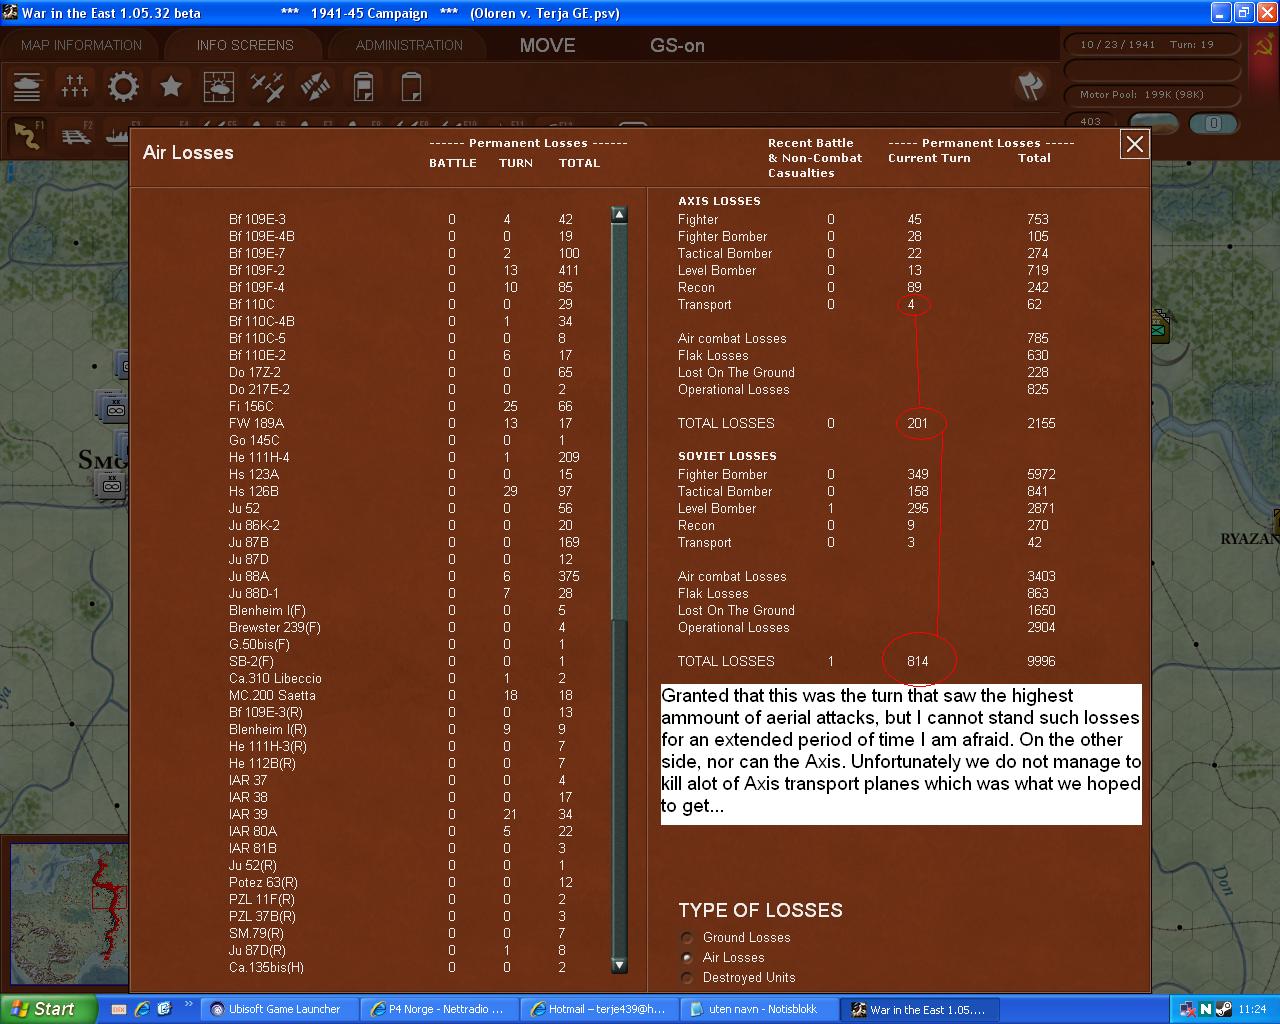Select the F2 rail mode icon
Screen dimensions: 1280x1024
coord(76,135)
